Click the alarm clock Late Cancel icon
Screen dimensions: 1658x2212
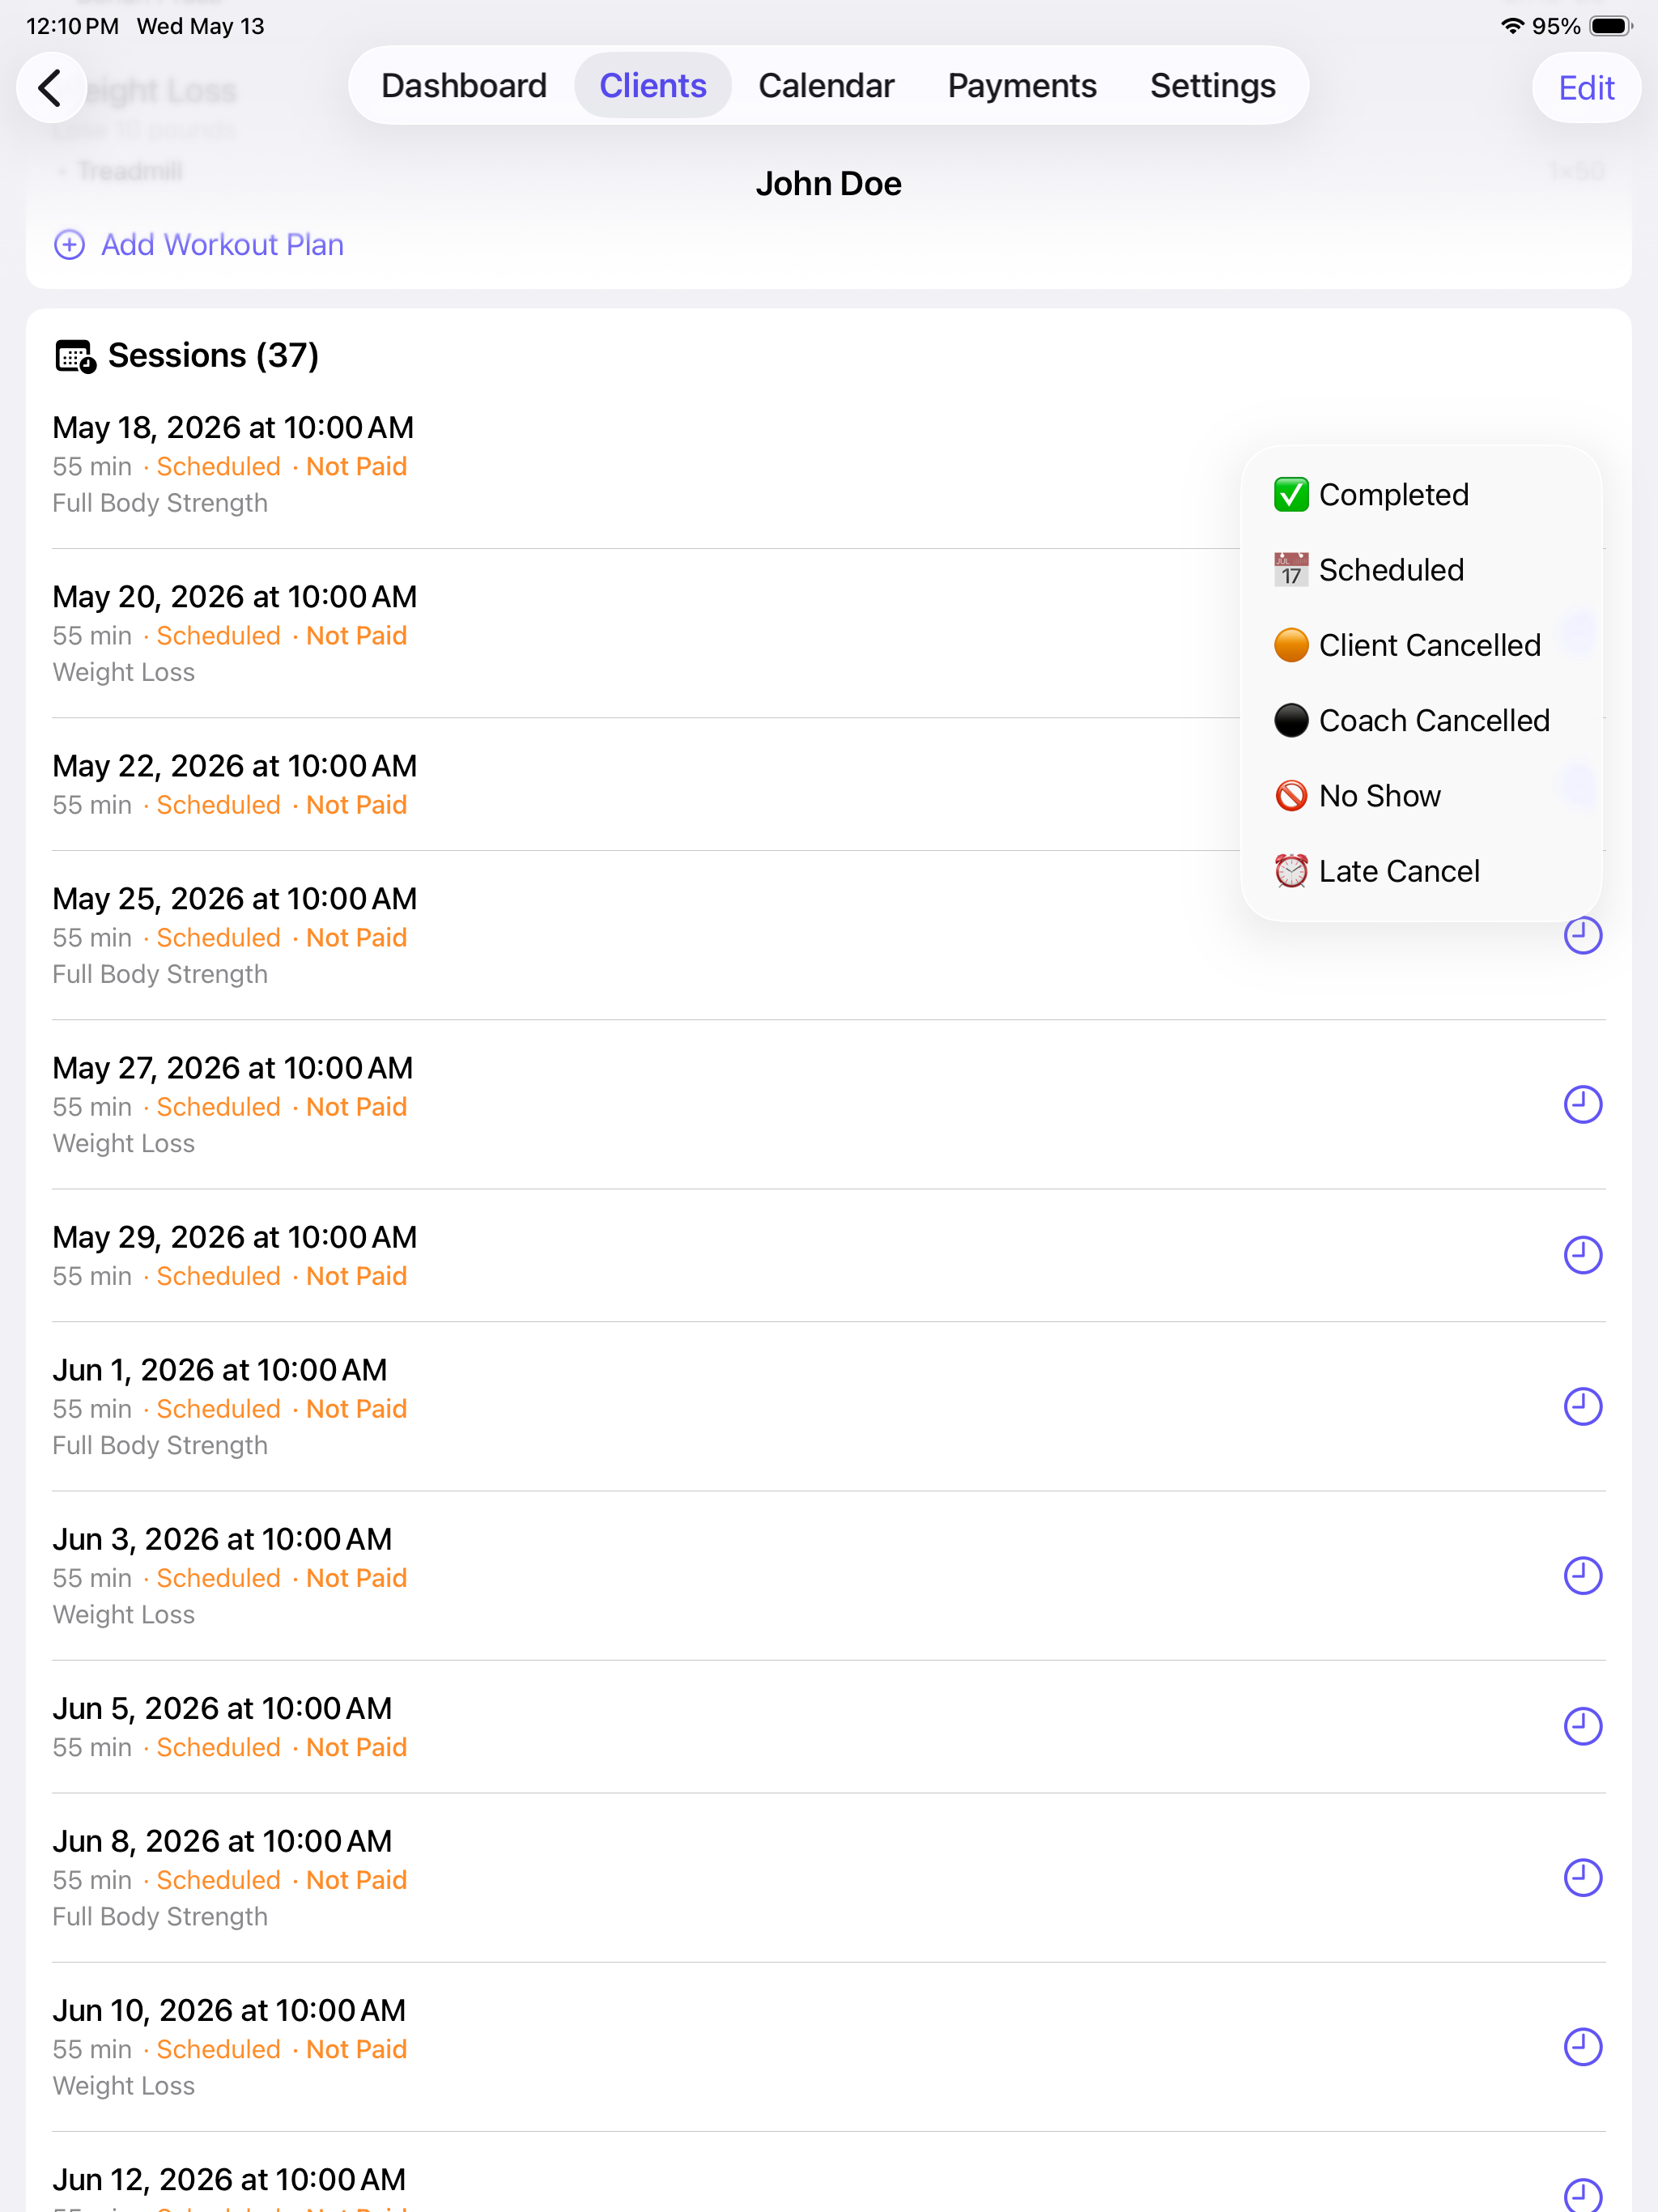pyautogui.click(x=1291, y=871)
